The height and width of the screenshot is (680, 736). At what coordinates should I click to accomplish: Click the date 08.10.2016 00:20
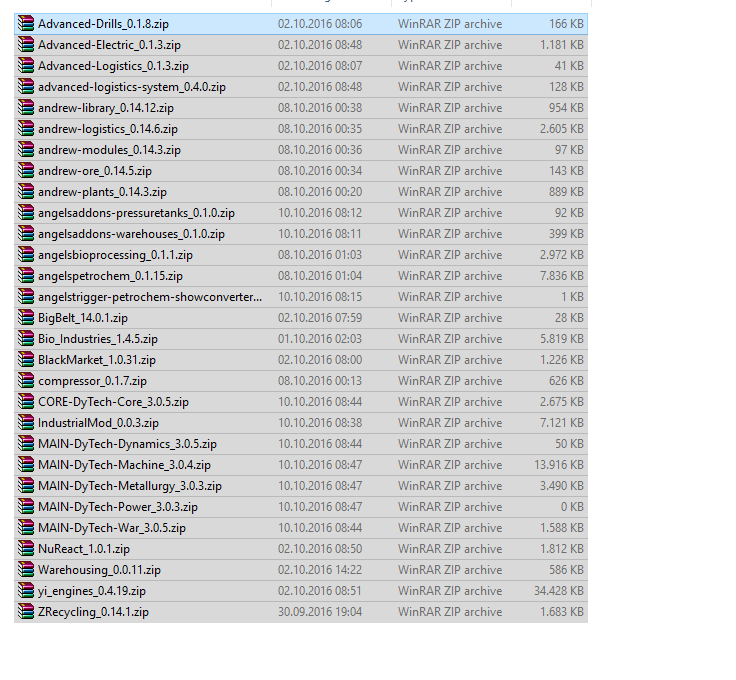pyautogui.click(x=320, y=192)
